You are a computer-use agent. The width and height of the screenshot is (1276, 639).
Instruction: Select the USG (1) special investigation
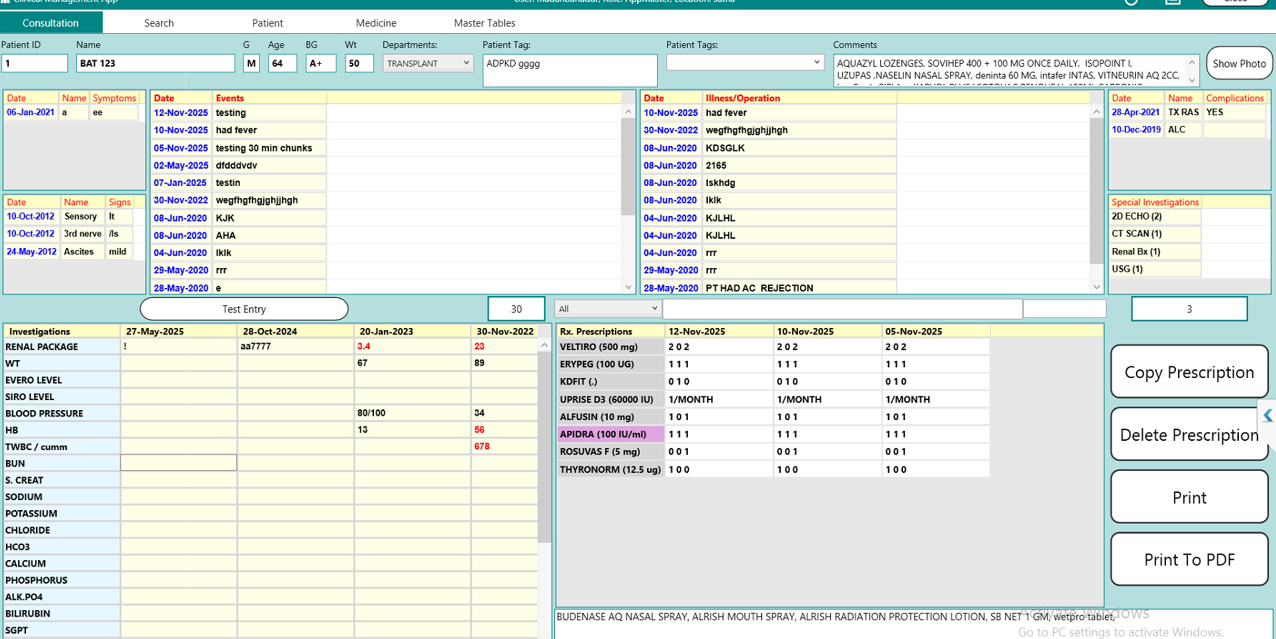coord(1155,269)
